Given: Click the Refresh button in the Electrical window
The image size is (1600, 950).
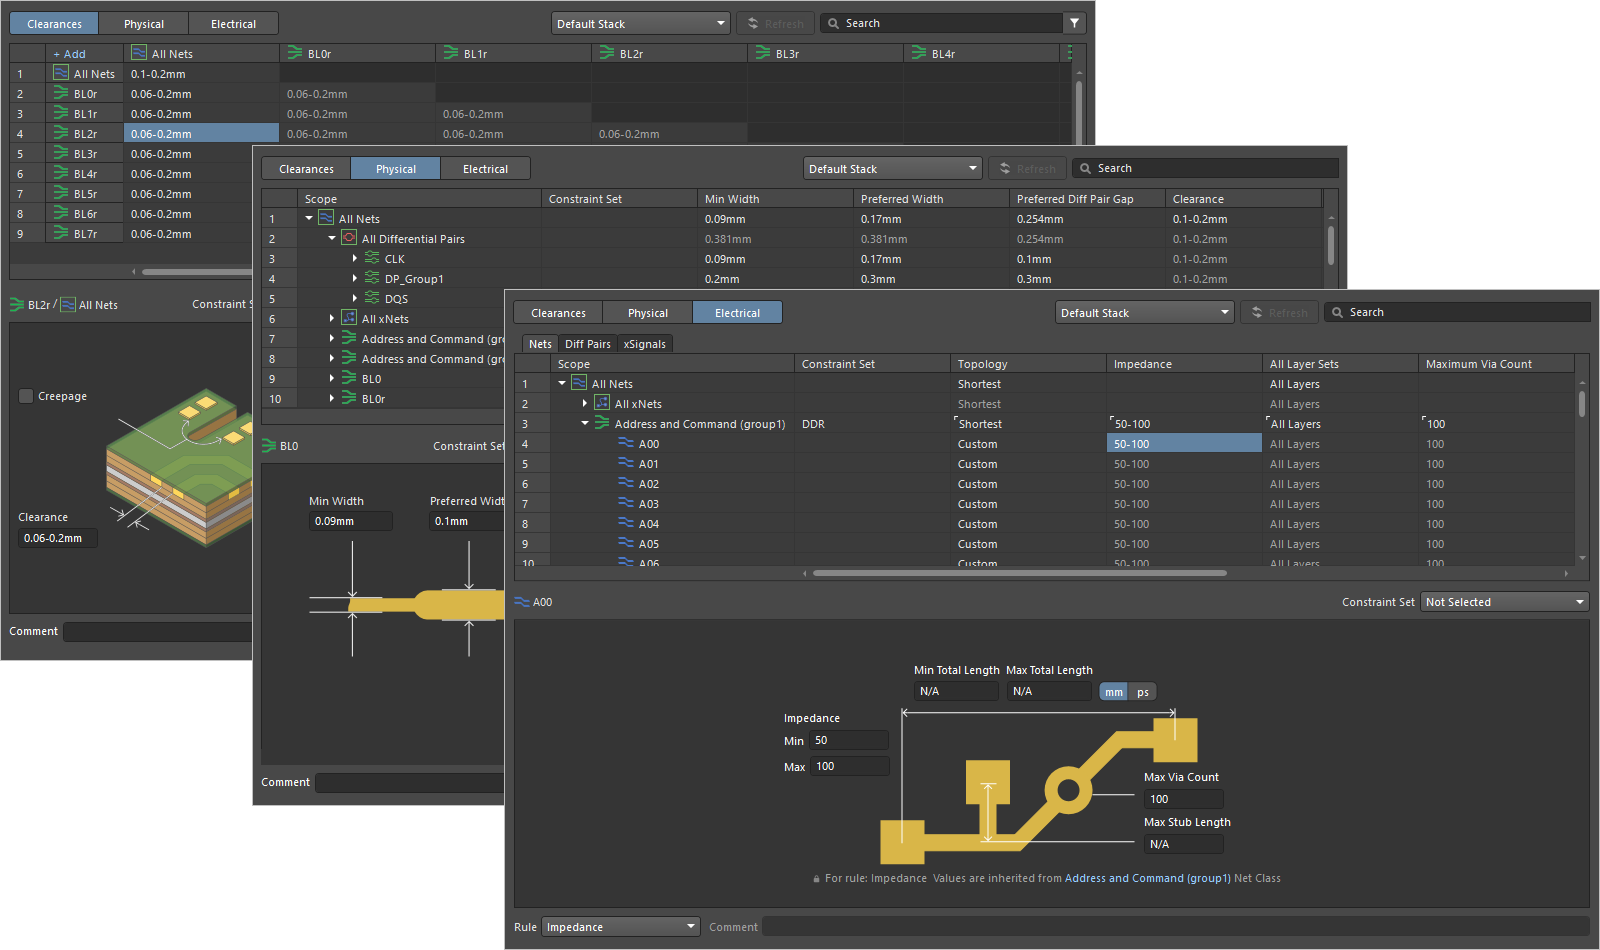Looking at the screenshot, I should coord(1280,311).
